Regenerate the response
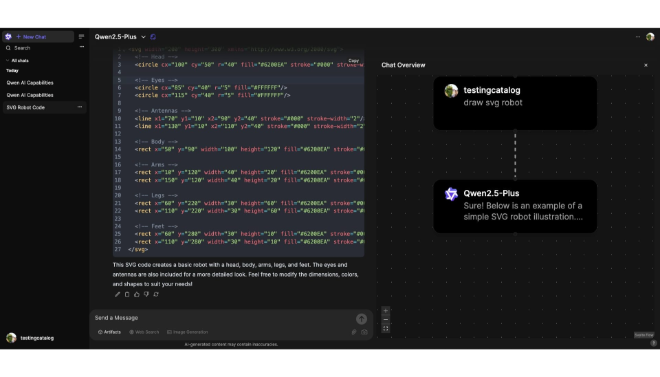Screen dimensions: 660x377 tap(156, 295)
